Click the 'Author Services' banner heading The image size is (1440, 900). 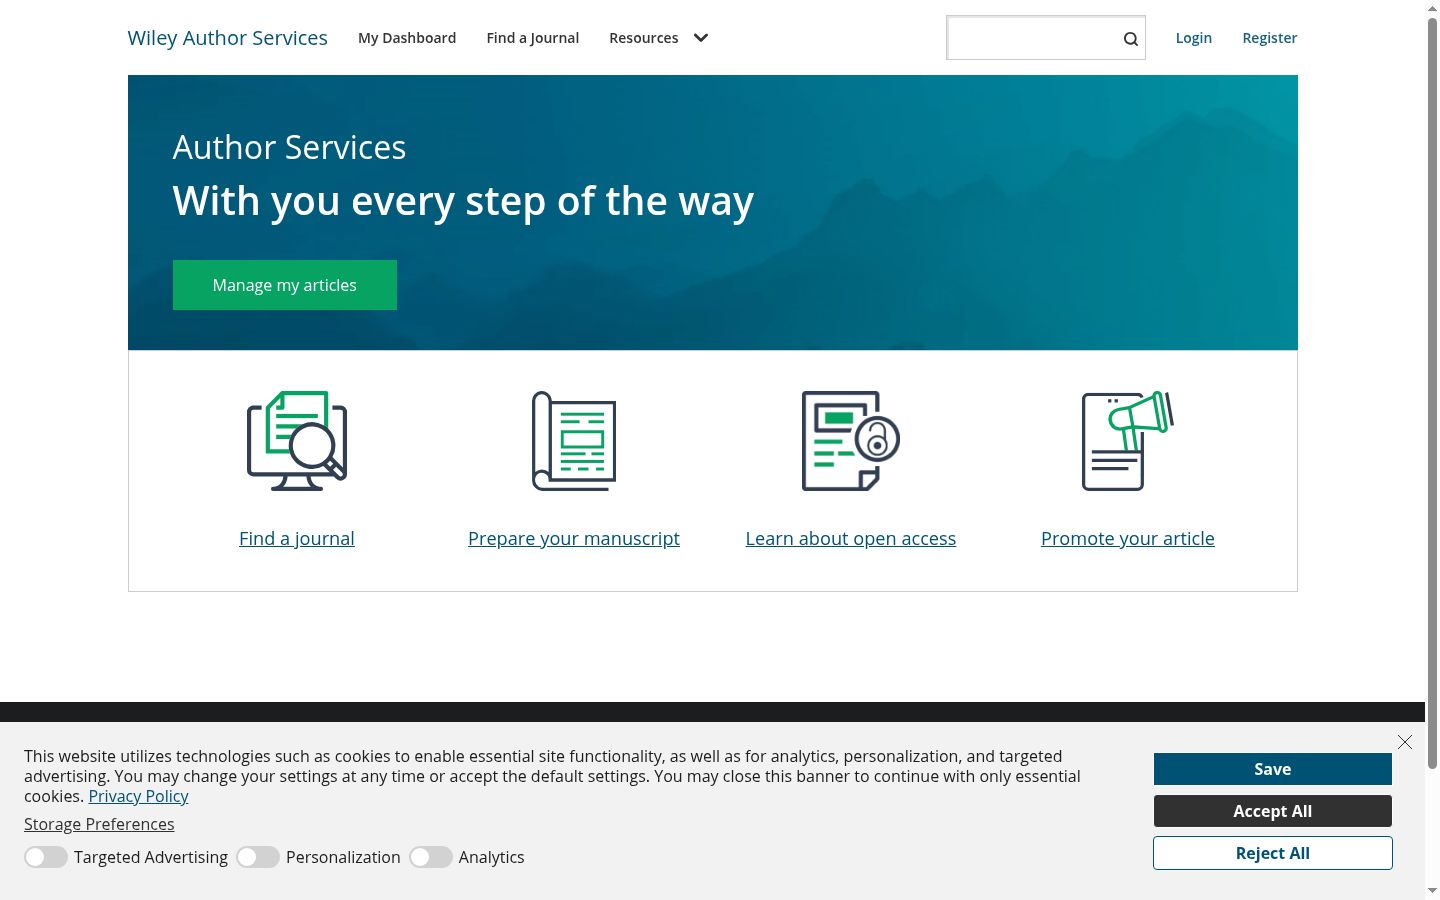[x=289, y=148]
